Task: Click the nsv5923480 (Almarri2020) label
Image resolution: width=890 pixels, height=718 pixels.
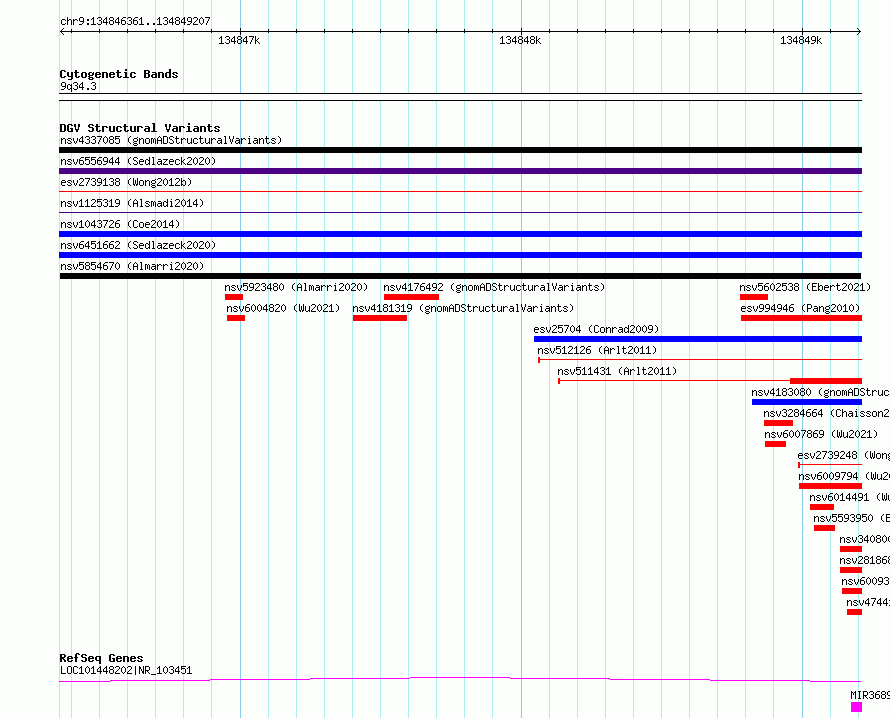Action: point(296,287)
